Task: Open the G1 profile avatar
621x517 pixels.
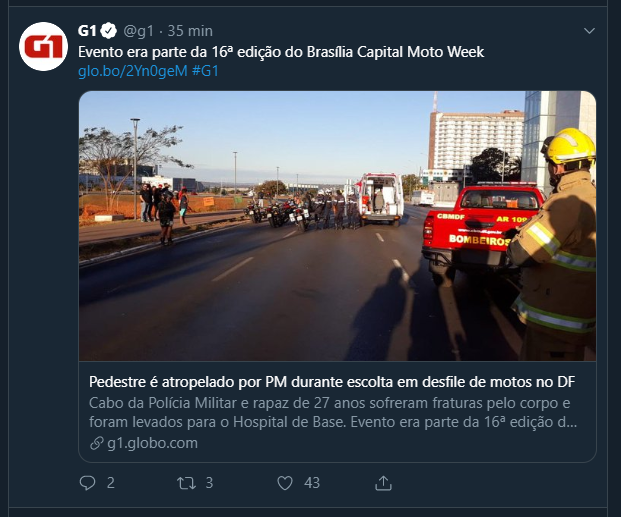Action: pyautogui.click(x=44, y=47)
